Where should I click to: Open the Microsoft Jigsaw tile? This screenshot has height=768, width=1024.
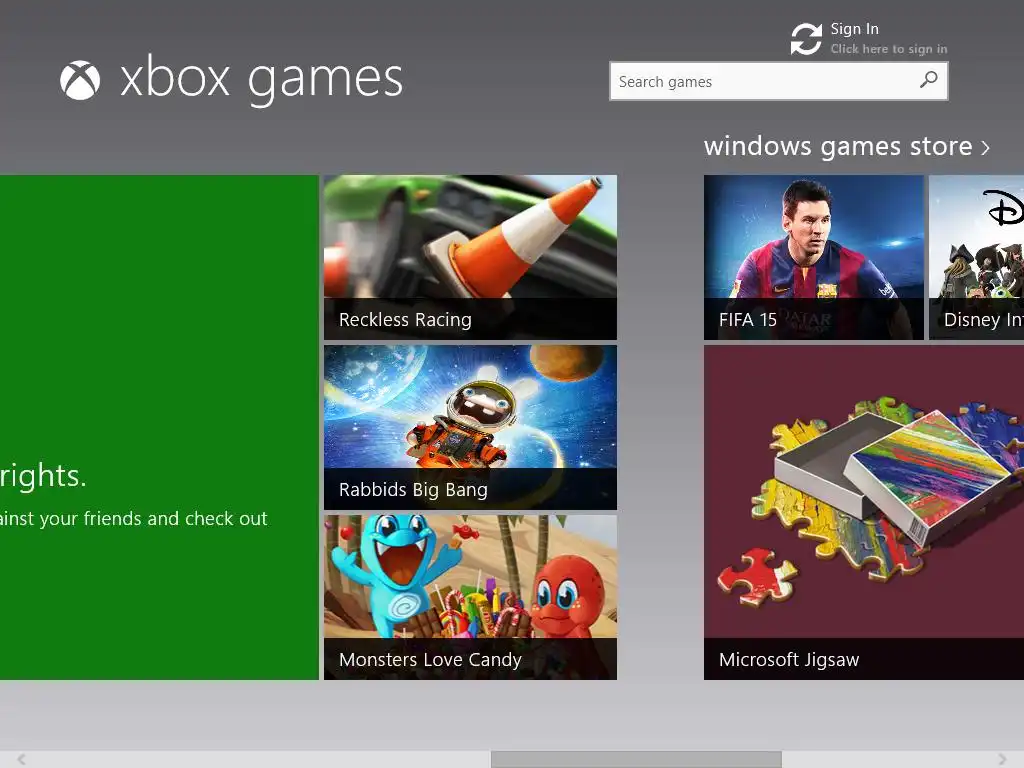(x=864, y=513)
